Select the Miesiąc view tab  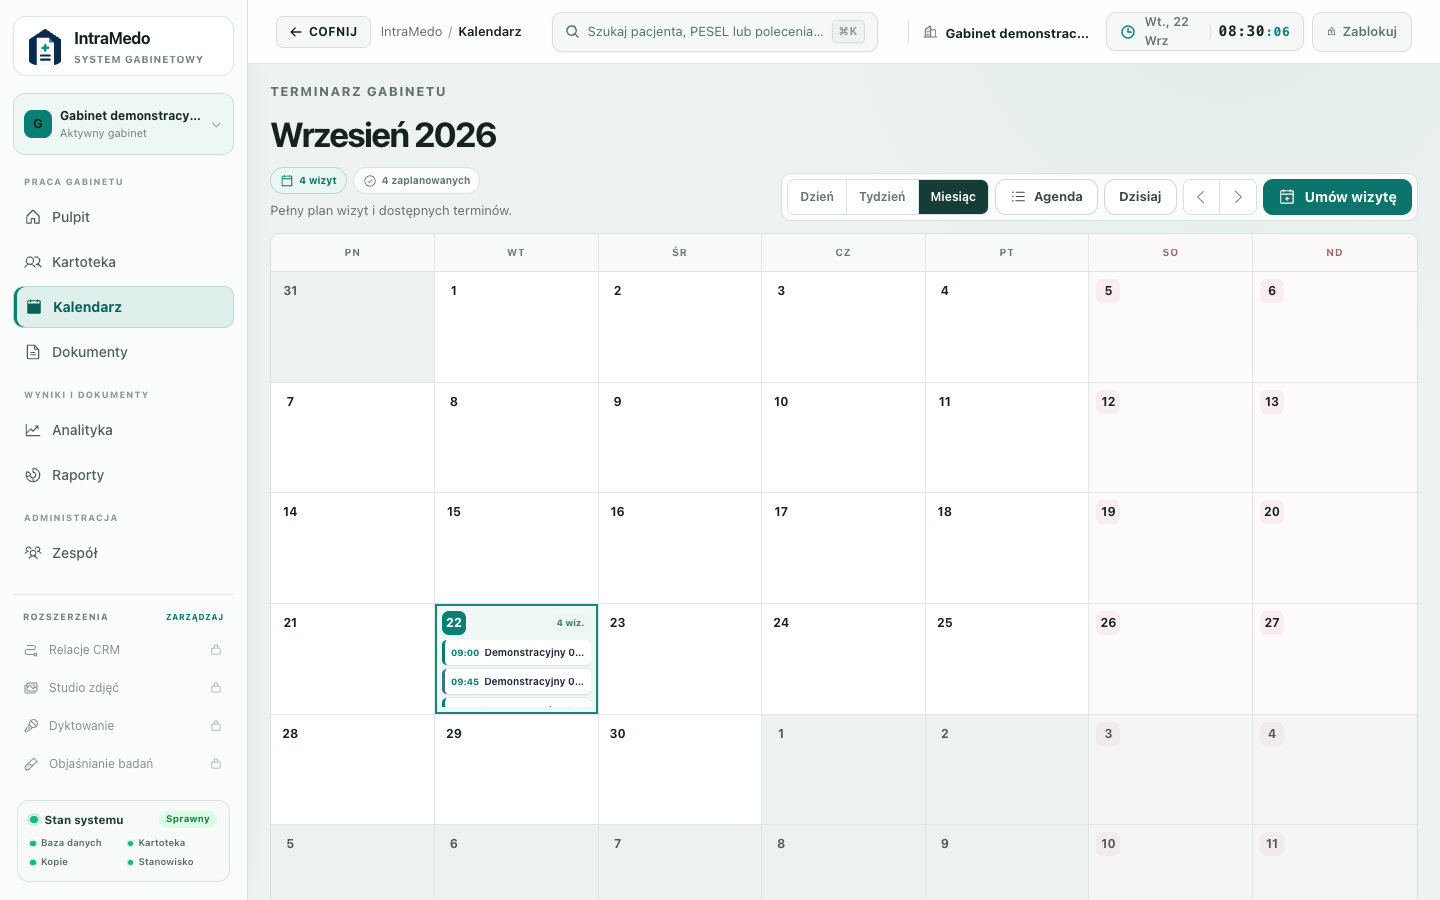pyautogui.click(x=953, y=197)
